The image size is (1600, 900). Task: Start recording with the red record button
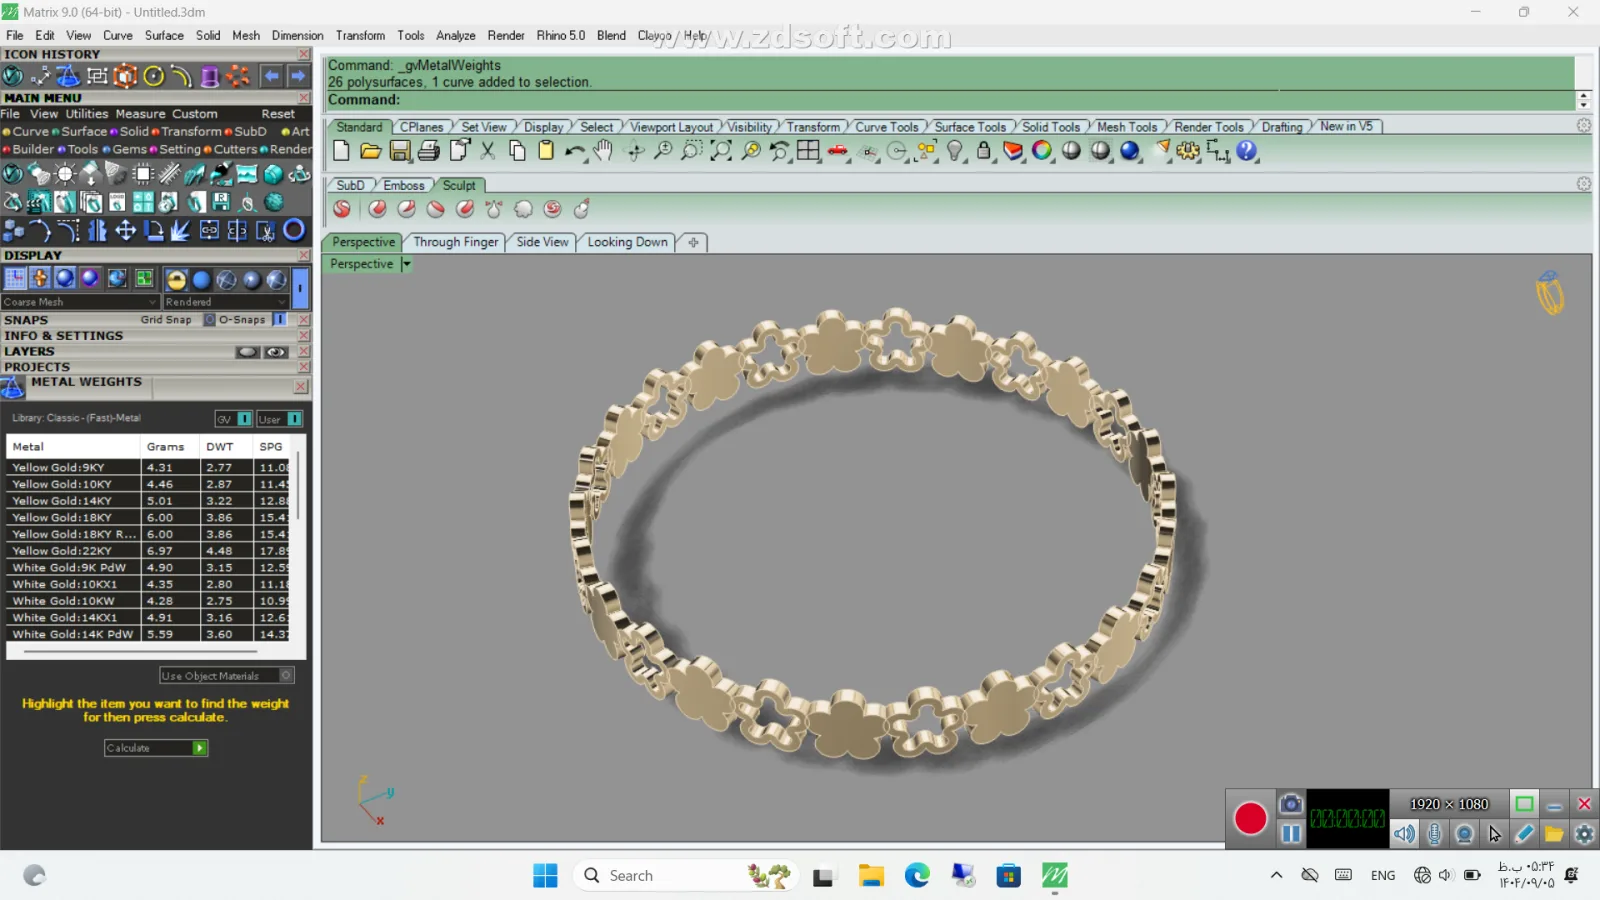click(x=1250, y=819)
